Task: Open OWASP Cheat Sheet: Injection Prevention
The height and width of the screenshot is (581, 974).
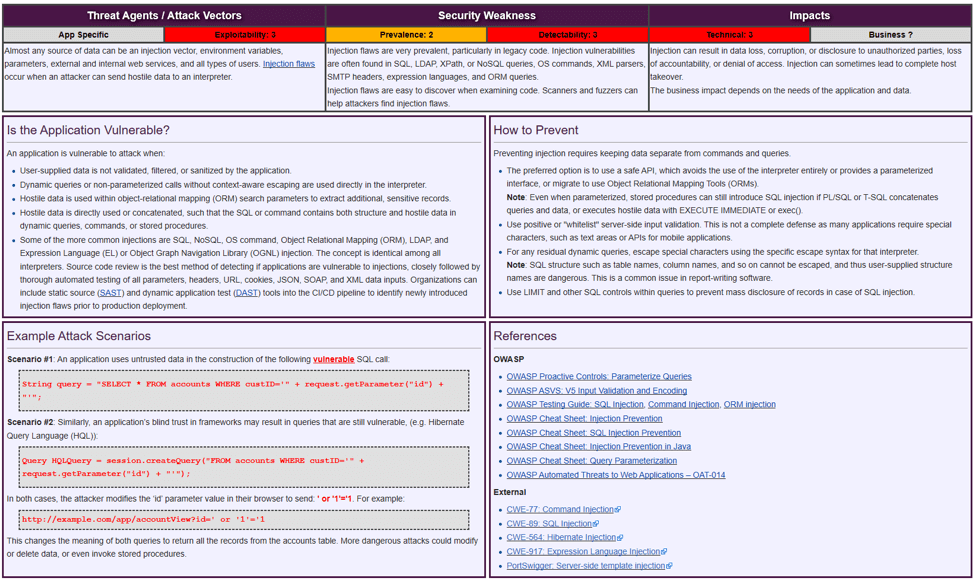Action: click(584, 419)
